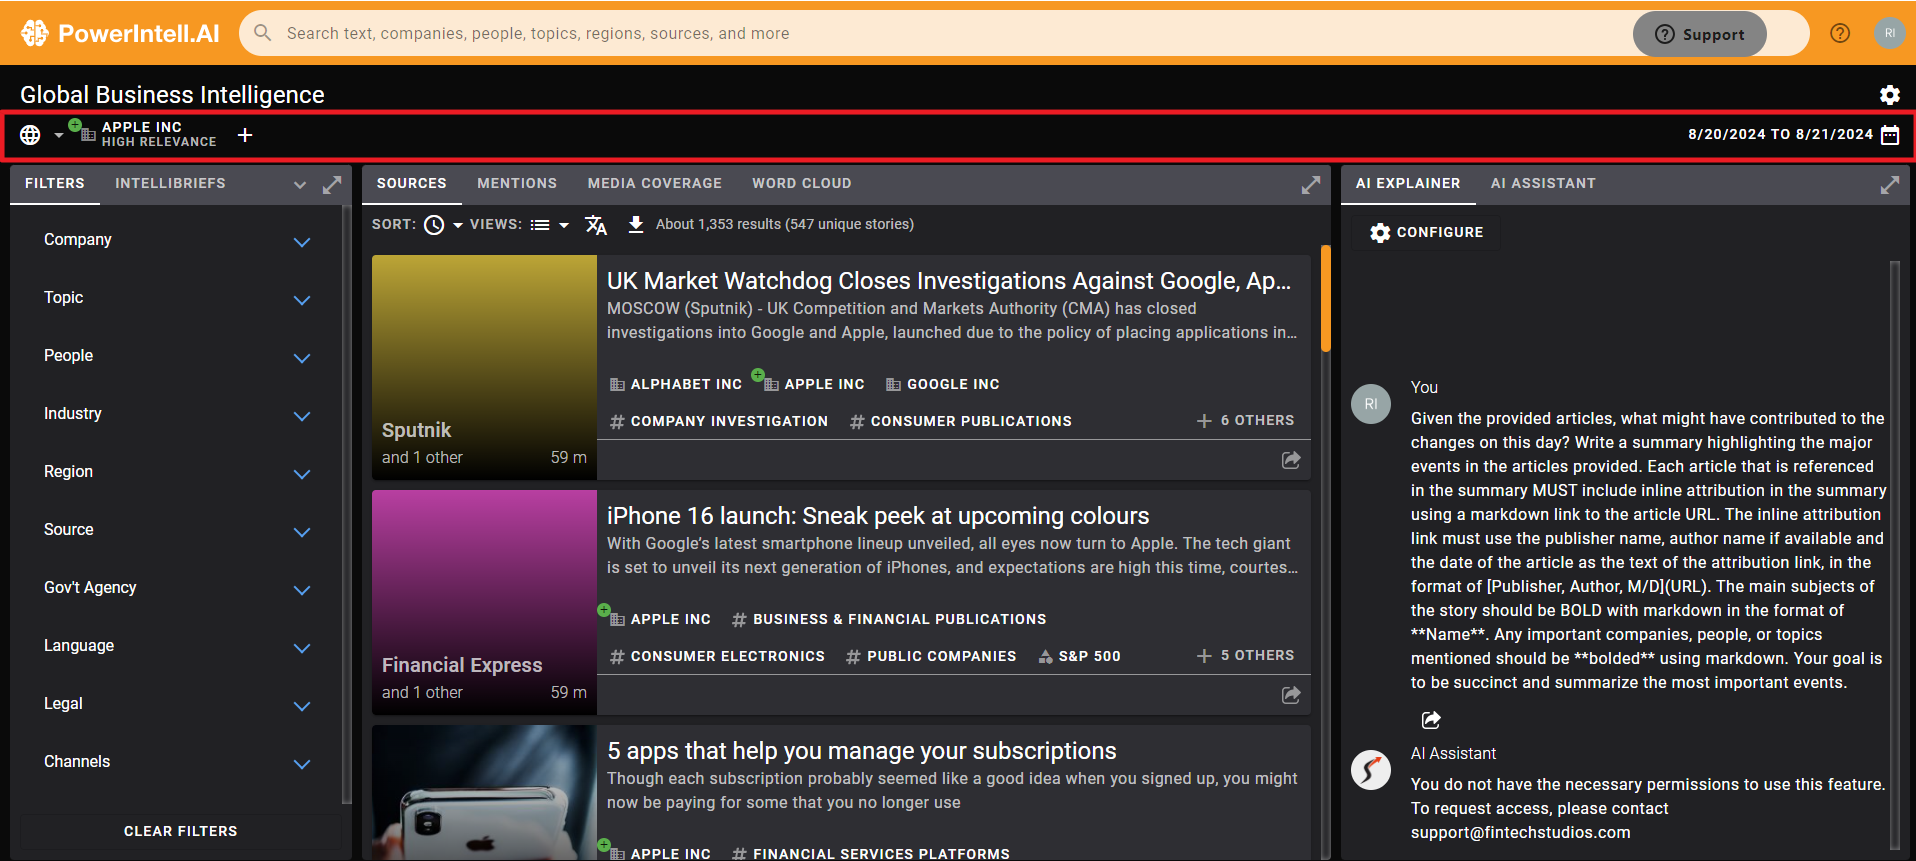
Task: Open the RI user avatar menu
Action: (1889, 33)
